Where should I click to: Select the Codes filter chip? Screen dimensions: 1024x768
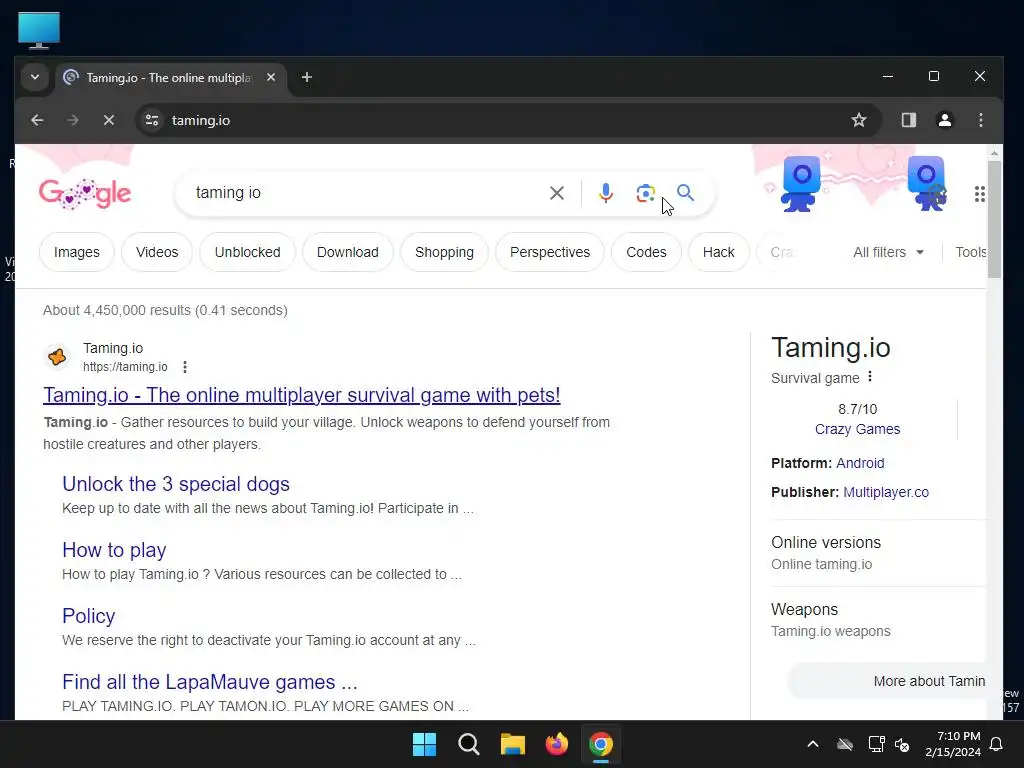[646, 252]
